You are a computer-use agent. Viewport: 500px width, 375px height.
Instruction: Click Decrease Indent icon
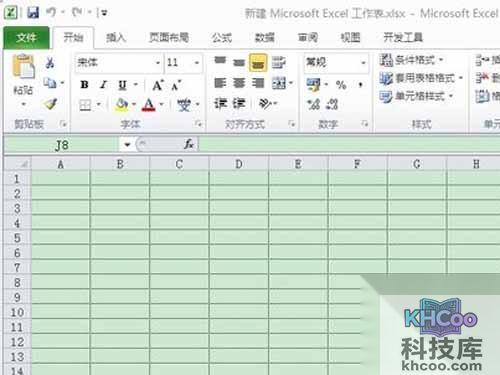coord(221,104)
